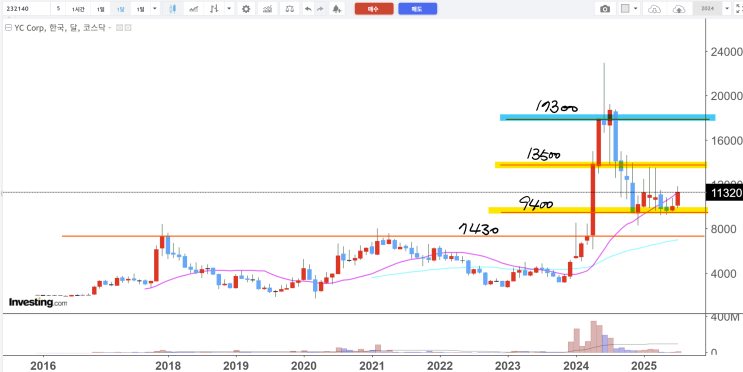The image size is (743, 372).
Task: Open the interval dropdown arrow
Action: pos(154,9)
